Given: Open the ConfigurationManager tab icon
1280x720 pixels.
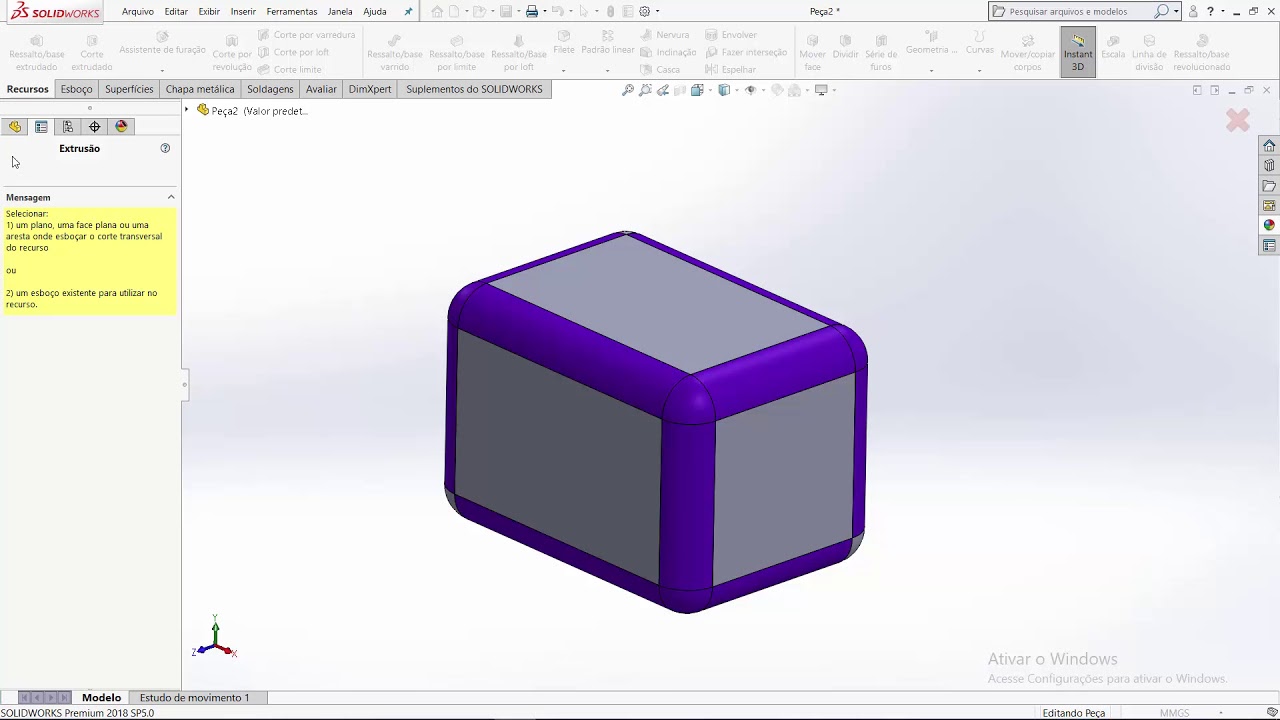Looking at the screenshot, I should (68, 127).
